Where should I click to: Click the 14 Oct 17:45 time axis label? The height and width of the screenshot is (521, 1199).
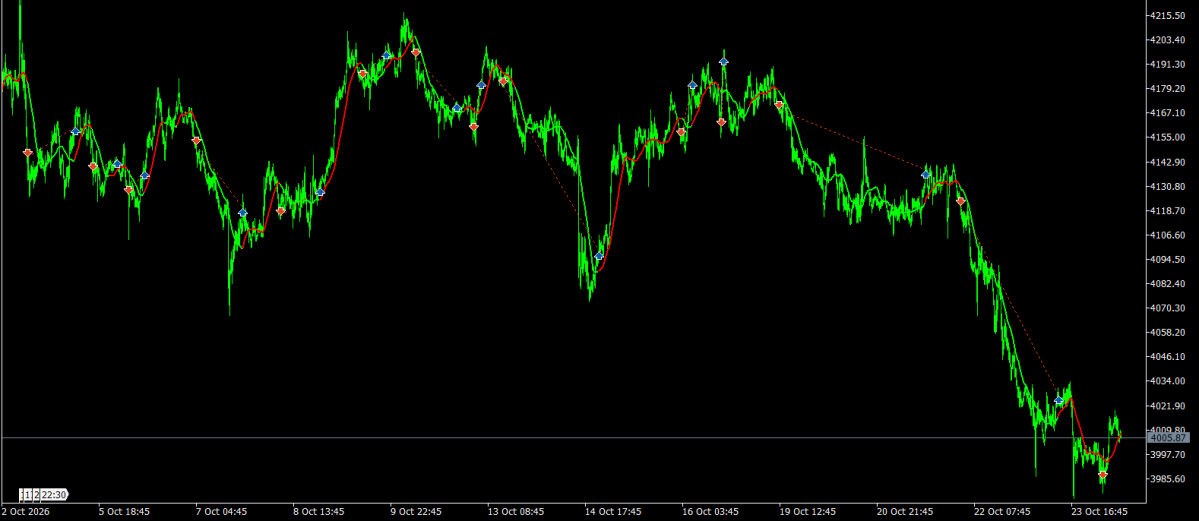click(613, 511)
